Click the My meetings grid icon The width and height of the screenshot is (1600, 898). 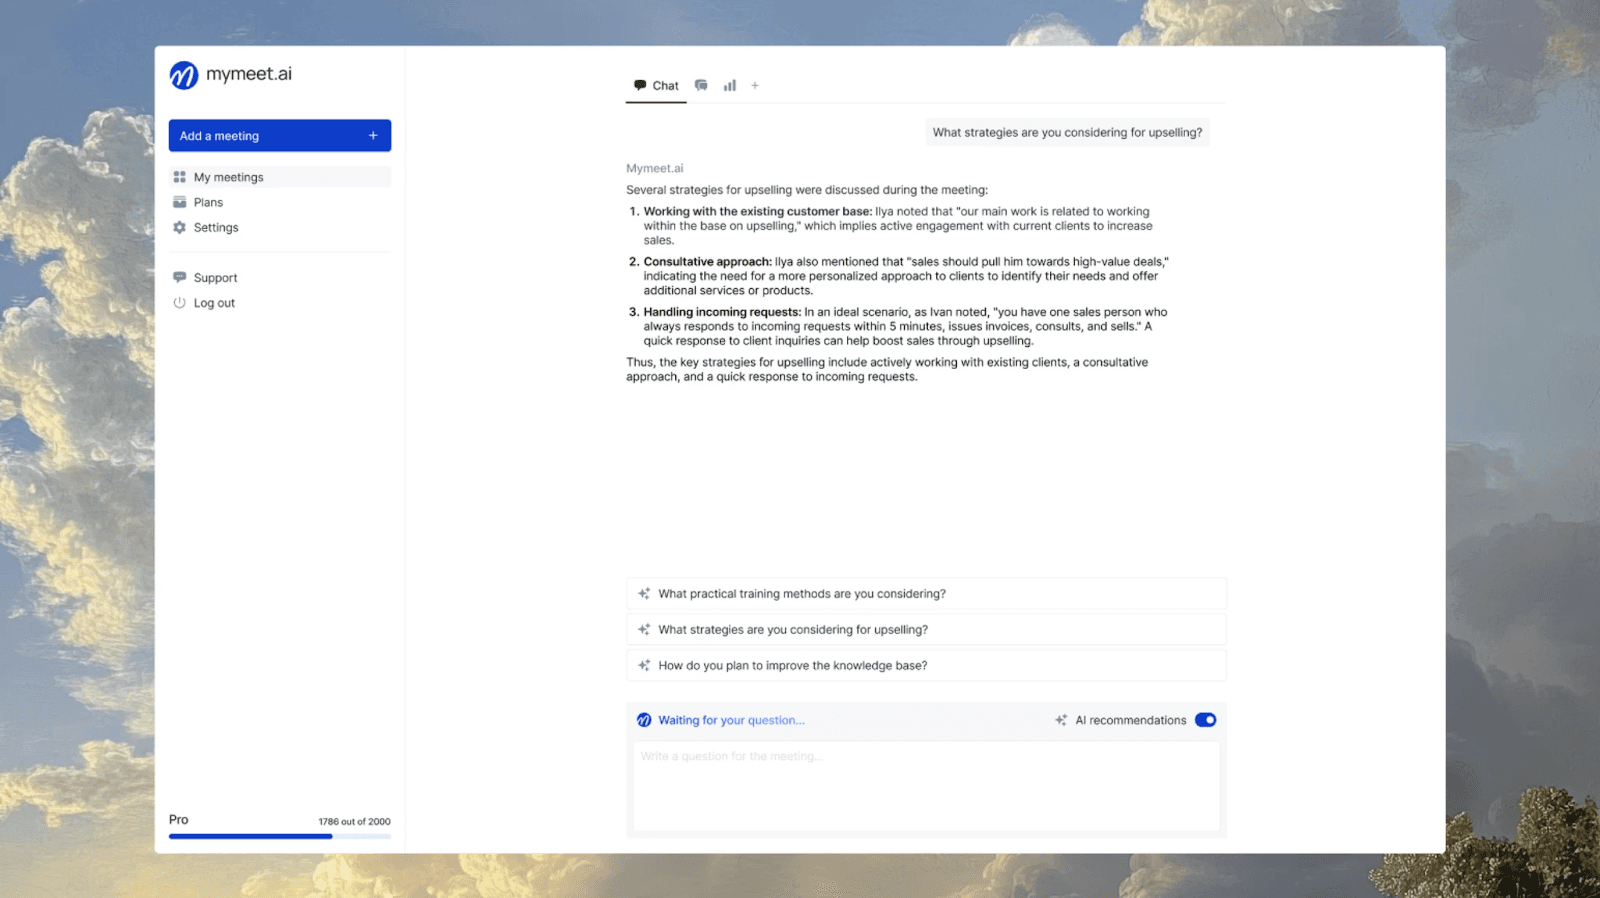pyautogui.click(x=180, y=177)
